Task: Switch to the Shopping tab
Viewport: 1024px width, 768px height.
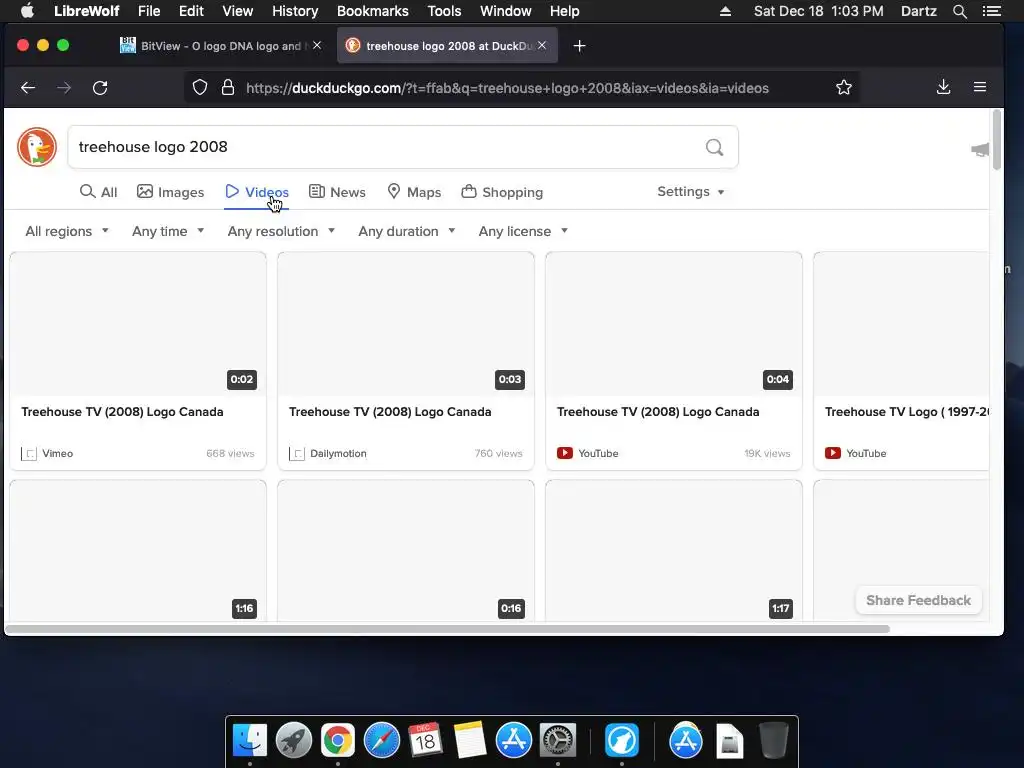Action: coord(502,192)
